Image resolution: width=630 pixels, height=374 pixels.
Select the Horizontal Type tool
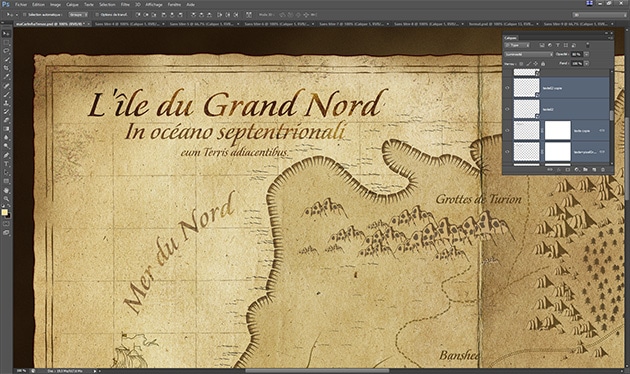coord(6,163)
